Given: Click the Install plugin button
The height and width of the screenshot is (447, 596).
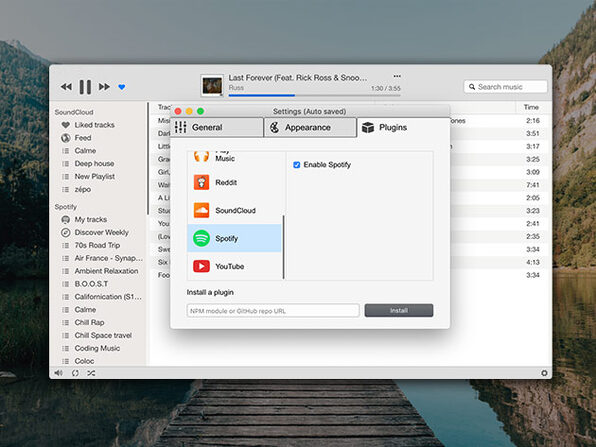Looking at the screenshot, I should (399, 311).
